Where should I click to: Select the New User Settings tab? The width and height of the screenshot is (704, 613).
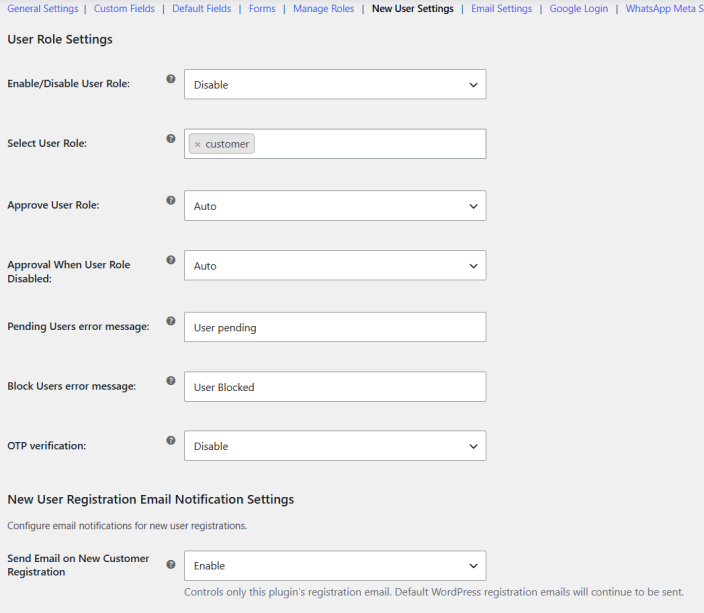pyautogui.click(x=413, y=9)
